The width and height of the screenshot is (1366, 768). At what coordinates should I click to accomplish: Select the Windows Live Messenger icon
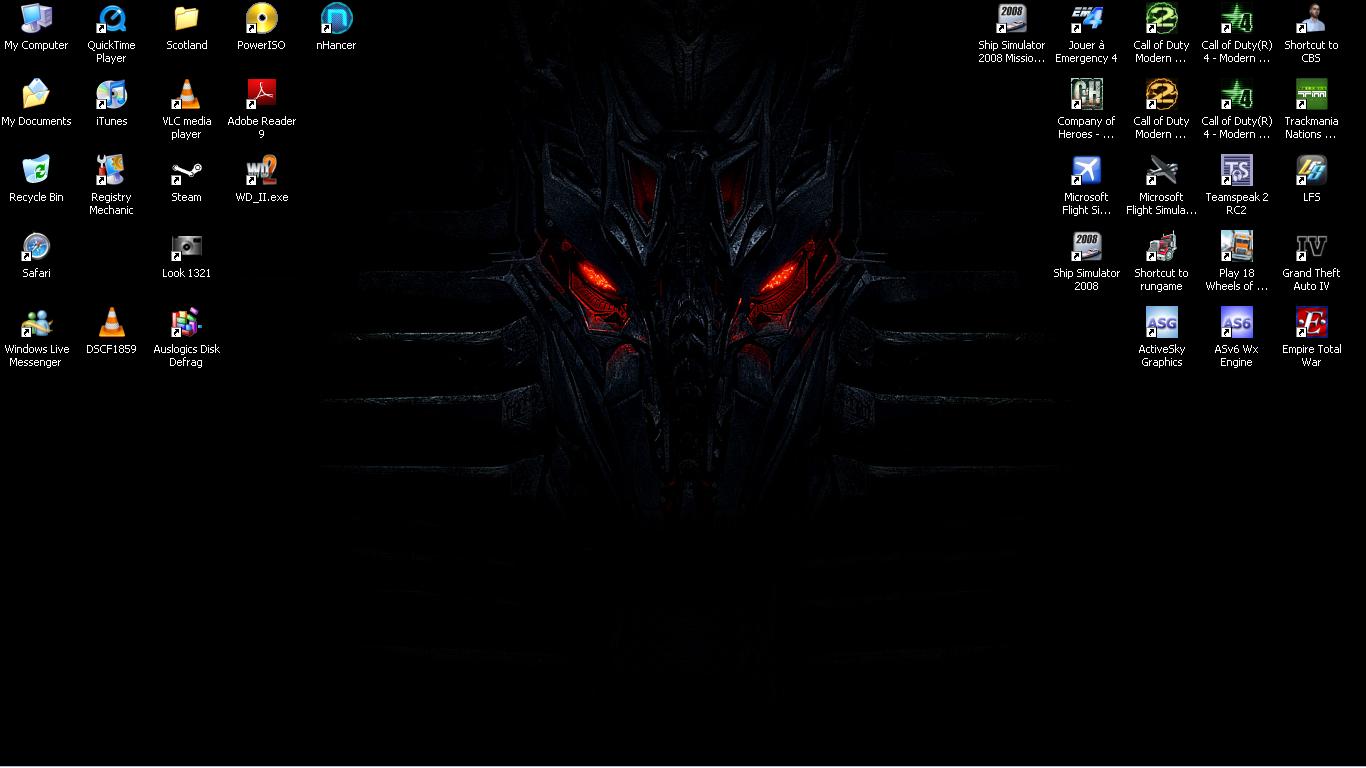tap(36, 323)
